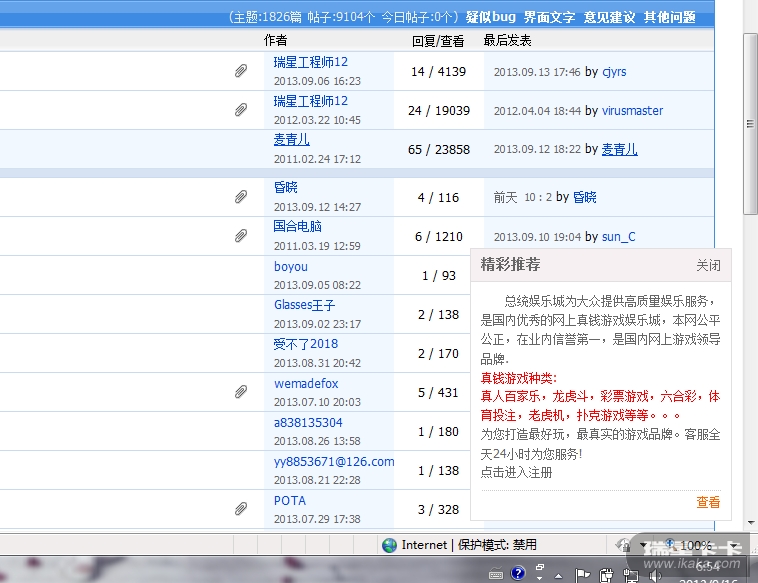
Task: Click 点击进入注册 in the popup
Action: coord(516,472)
